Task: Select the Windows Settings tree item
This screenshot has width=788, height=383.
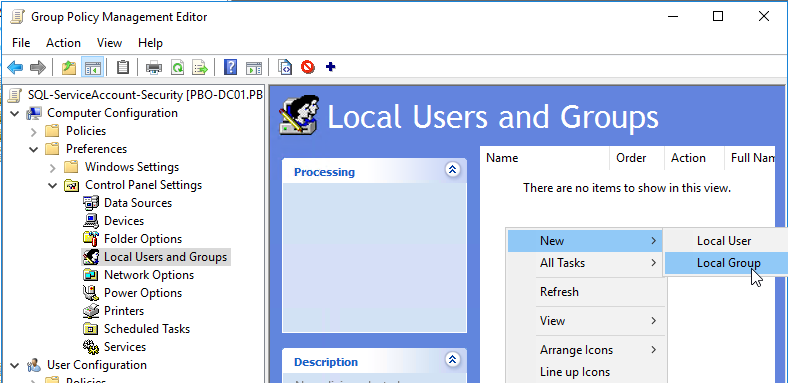Action: tap(132, 167)
